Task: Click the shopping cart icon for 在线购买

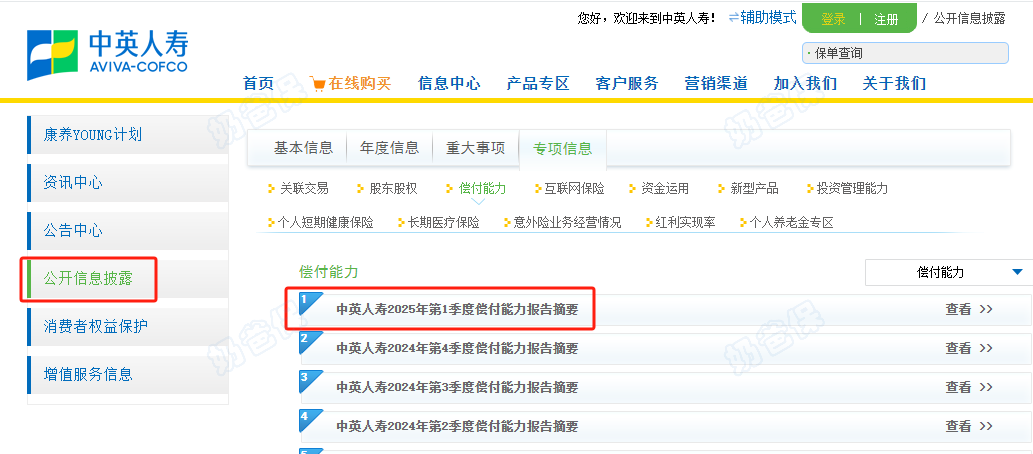Action: click(x=317, y=83)
